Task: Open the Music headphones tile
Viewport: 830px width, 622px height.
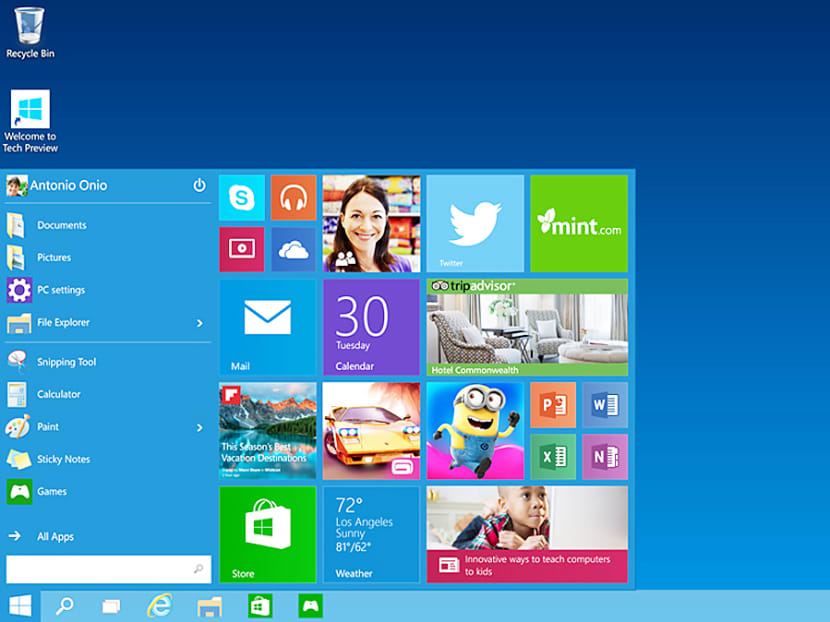Action: coord(294,197)
